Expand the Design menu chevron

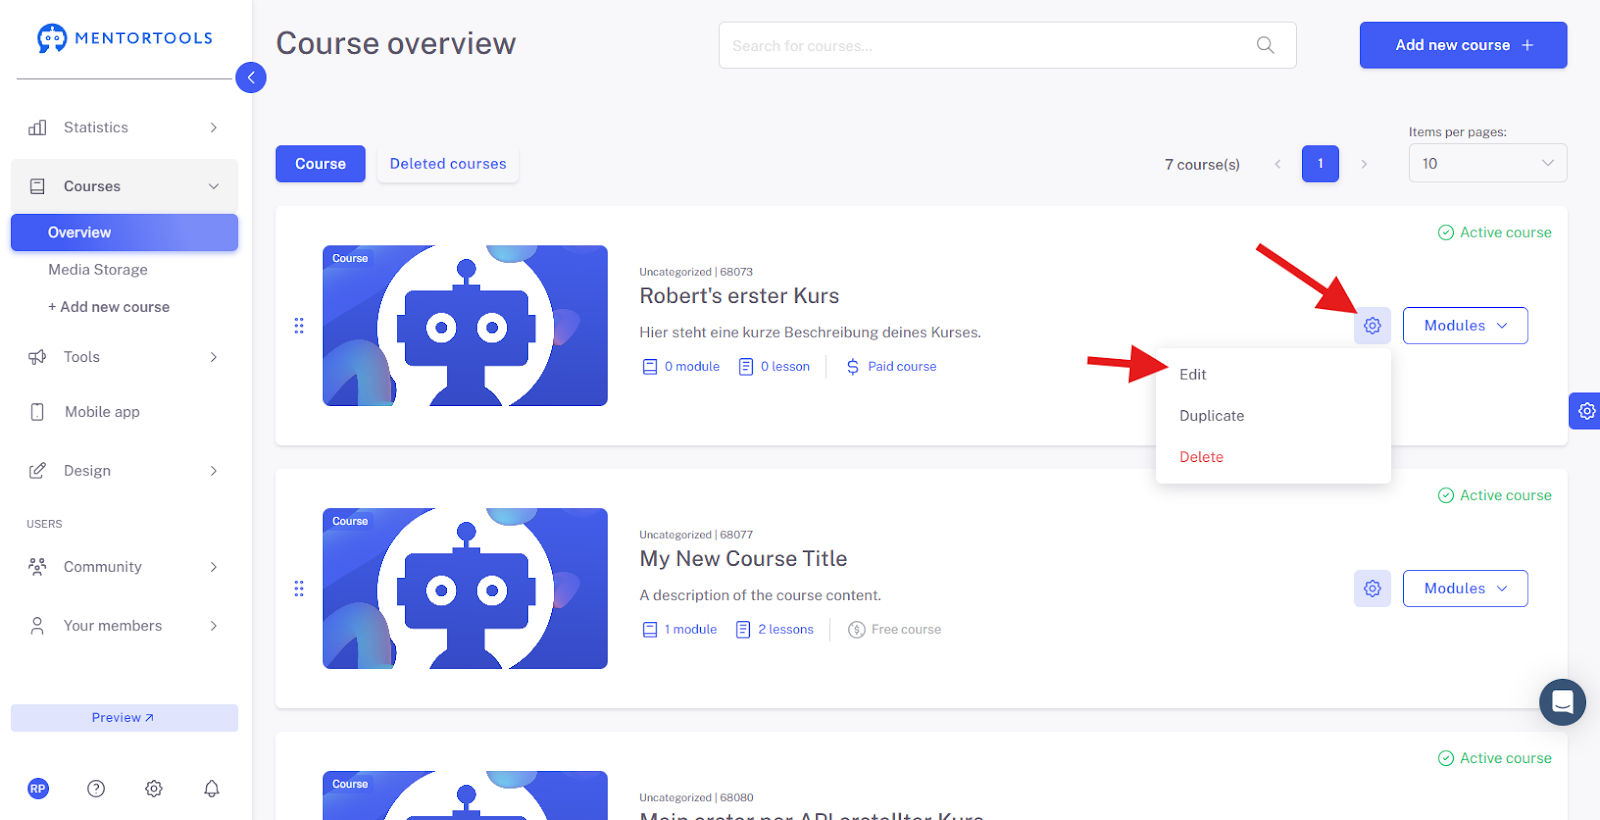point(214,471)
